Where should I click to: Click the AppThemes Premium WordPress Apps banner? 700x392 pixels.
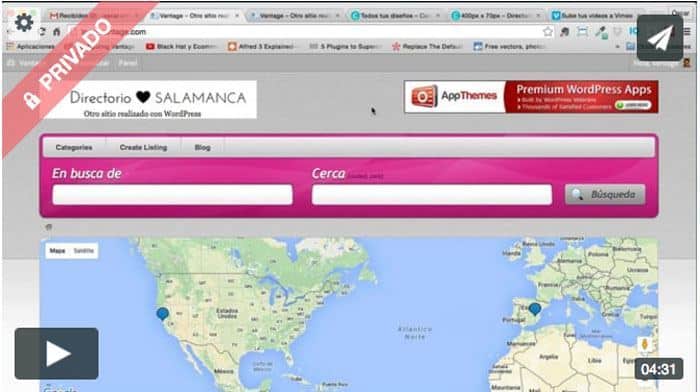(x=531, y=97)
